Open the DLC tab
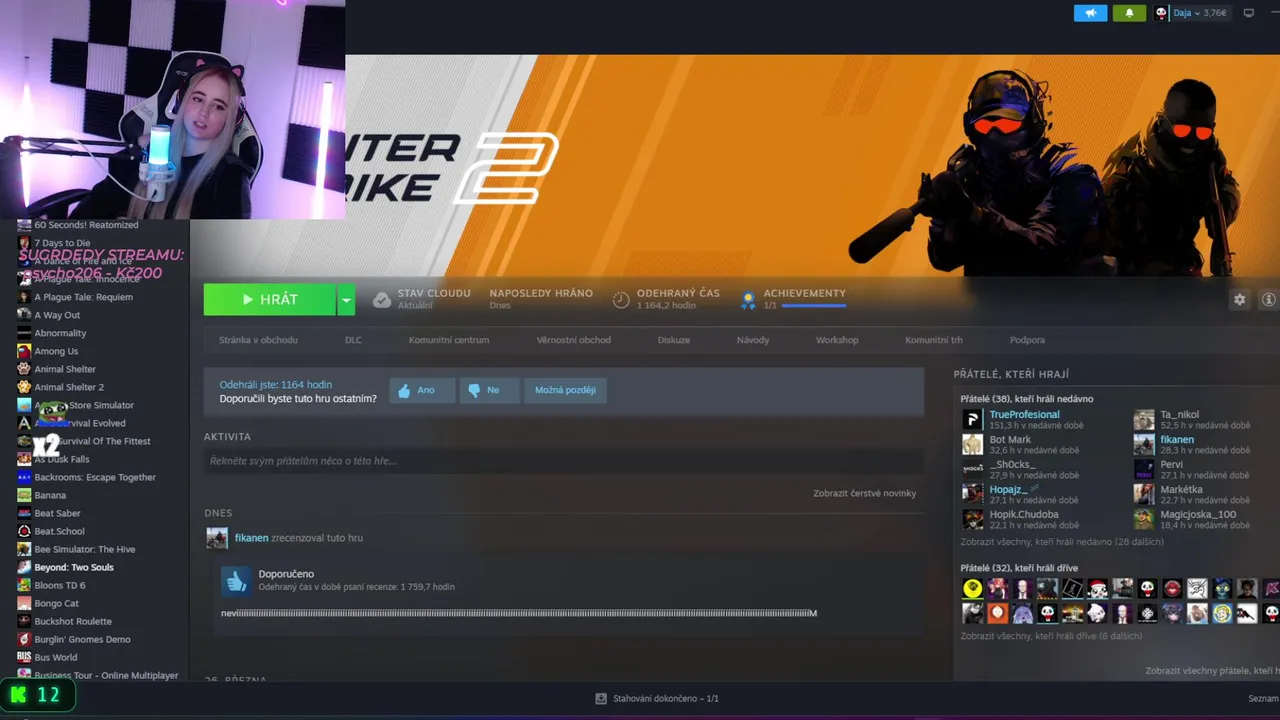 tap(353, 340)
